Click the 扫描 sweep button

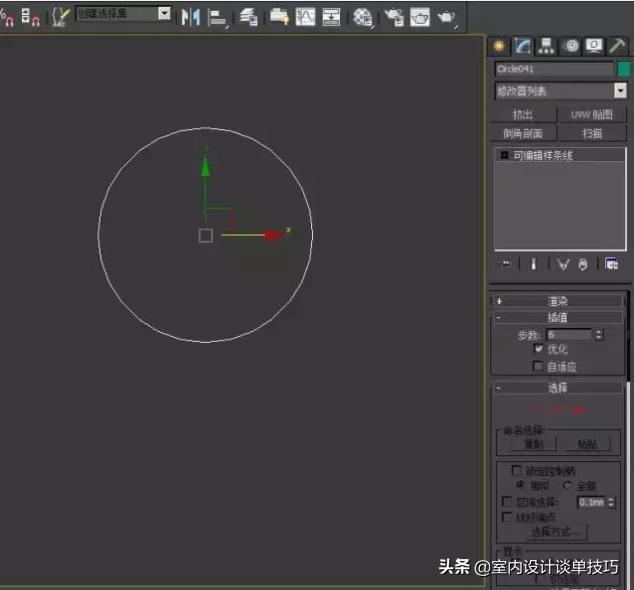(x=592, y=134)
